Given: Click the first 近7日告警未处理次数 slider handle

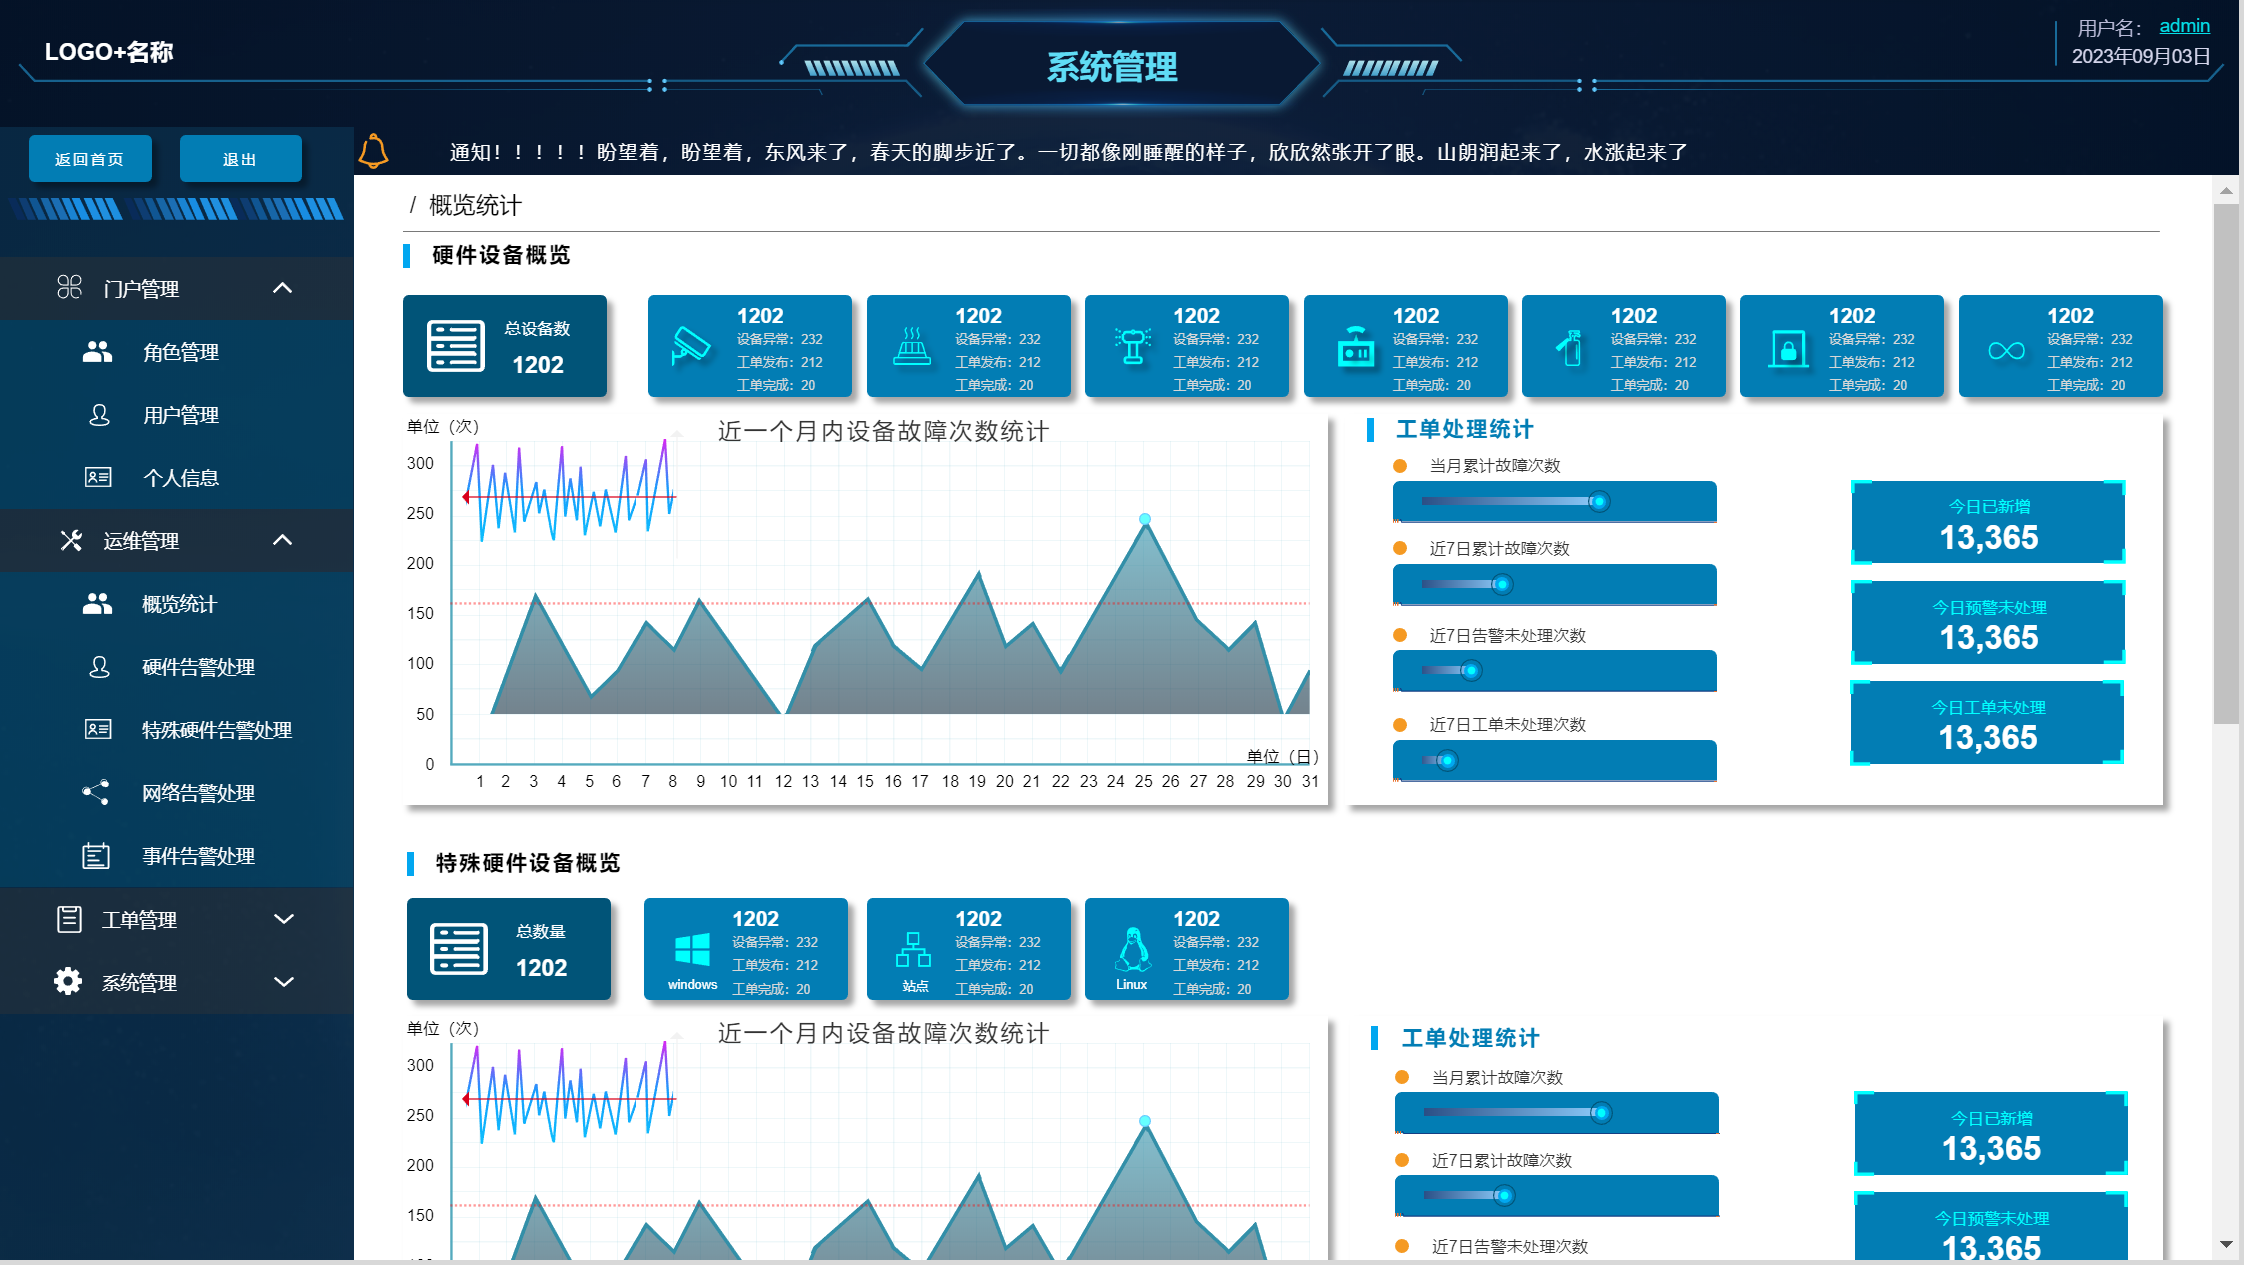Looking at the screenshot, I should click(1471, 671).
